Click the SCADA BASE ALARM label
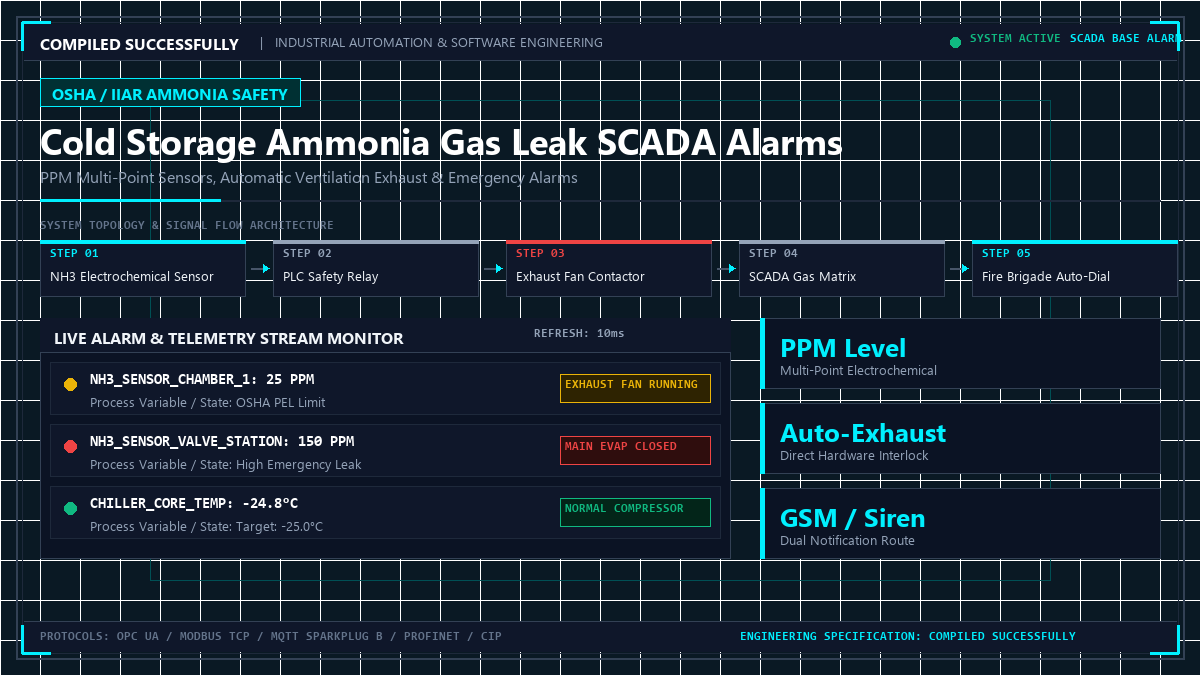The image size is (1200, 675). (1125, 38)
